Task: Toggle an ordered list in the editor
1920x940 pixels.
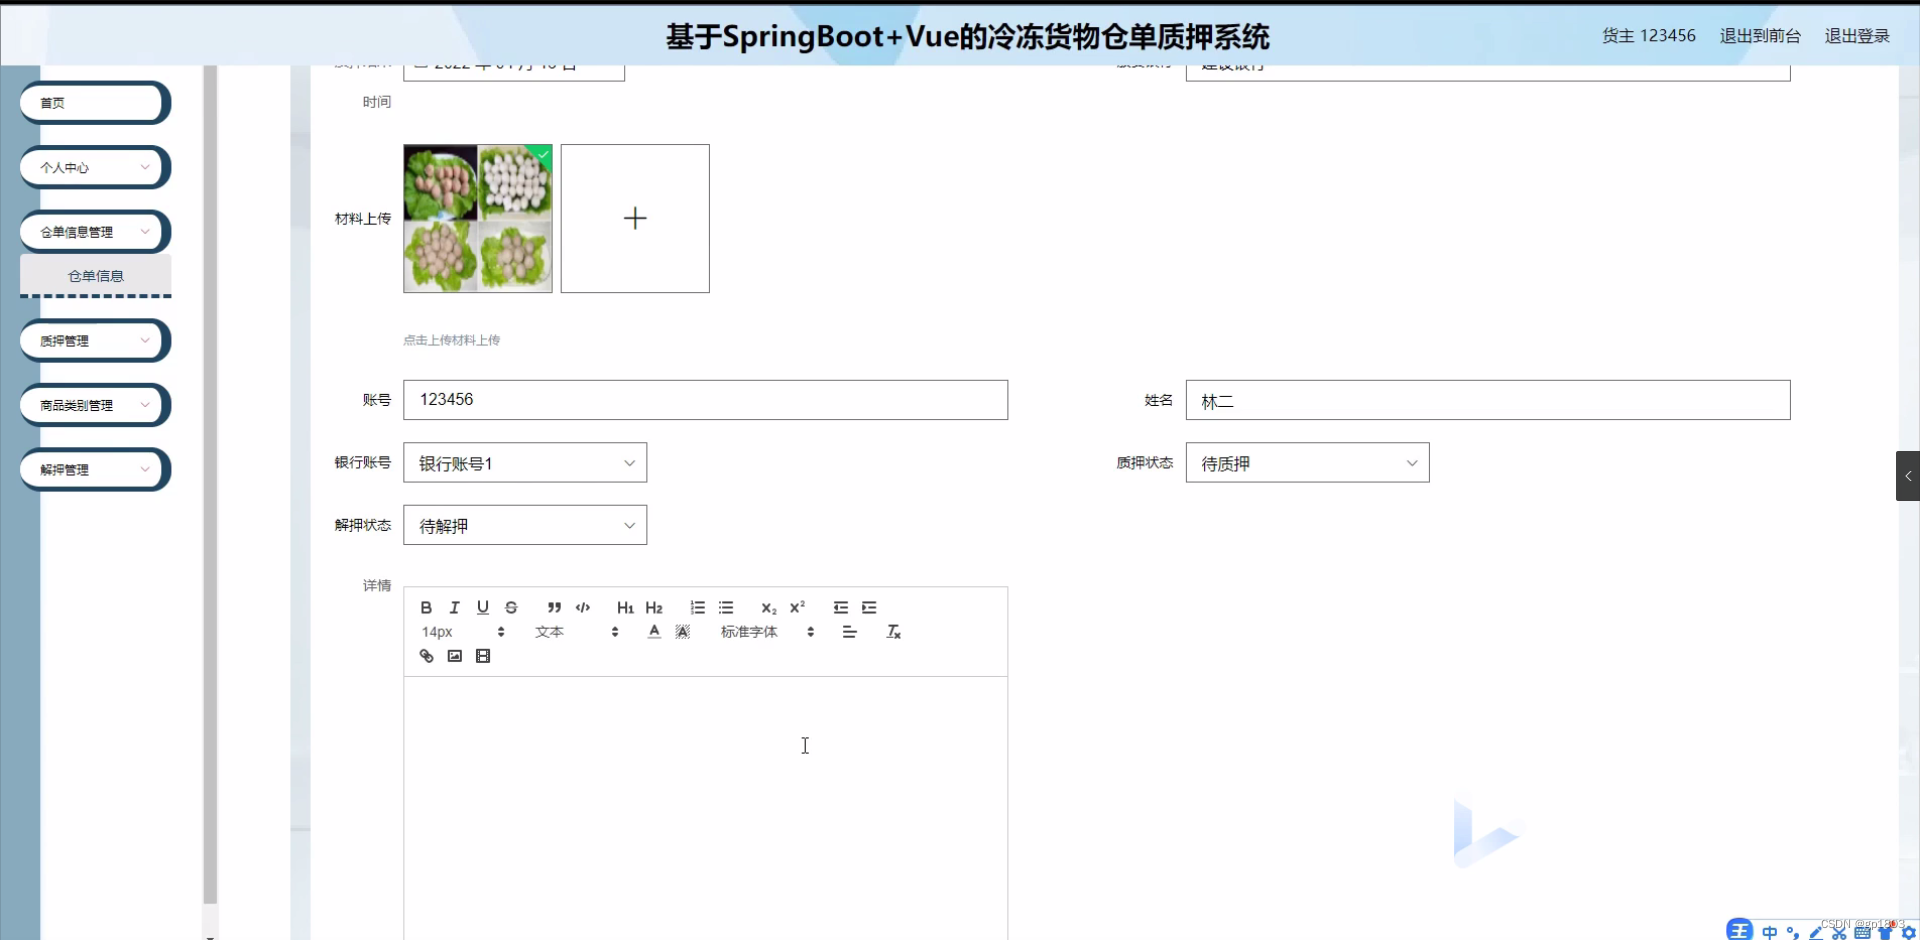Action: (x=697, y=607)
